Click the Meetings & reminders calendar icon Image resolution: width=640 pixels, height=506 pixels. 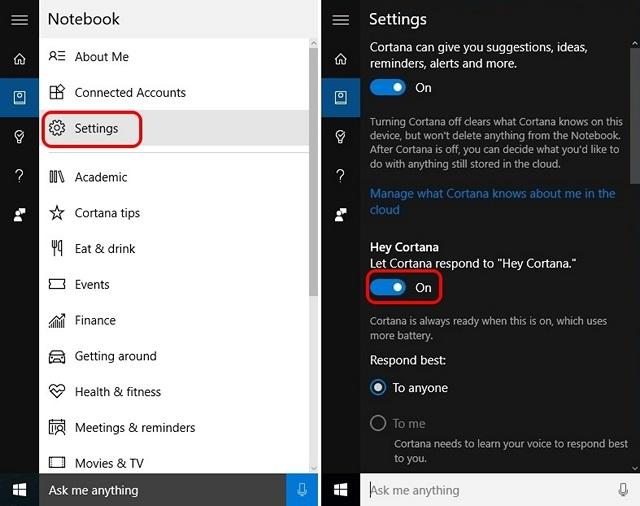pos(57,427)
